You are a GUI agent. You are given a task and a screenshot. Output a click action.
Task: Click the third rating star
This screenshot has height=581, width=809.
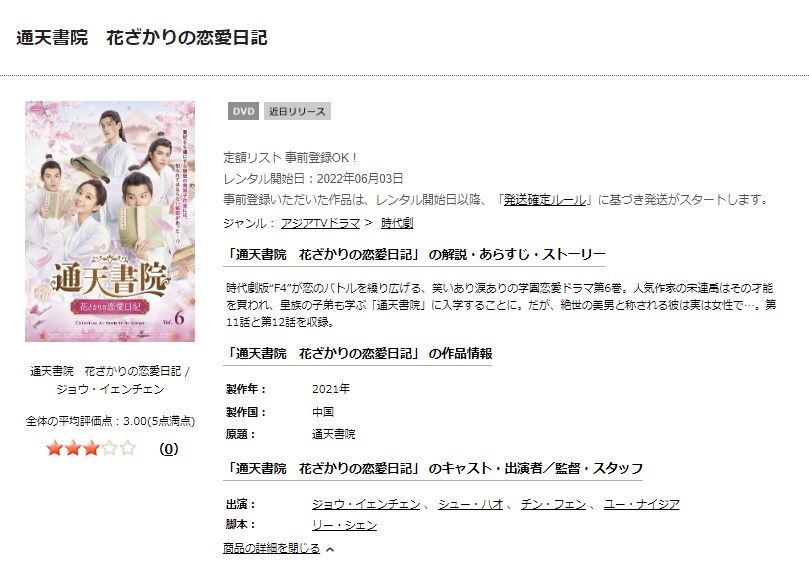[x=91, y=448]
